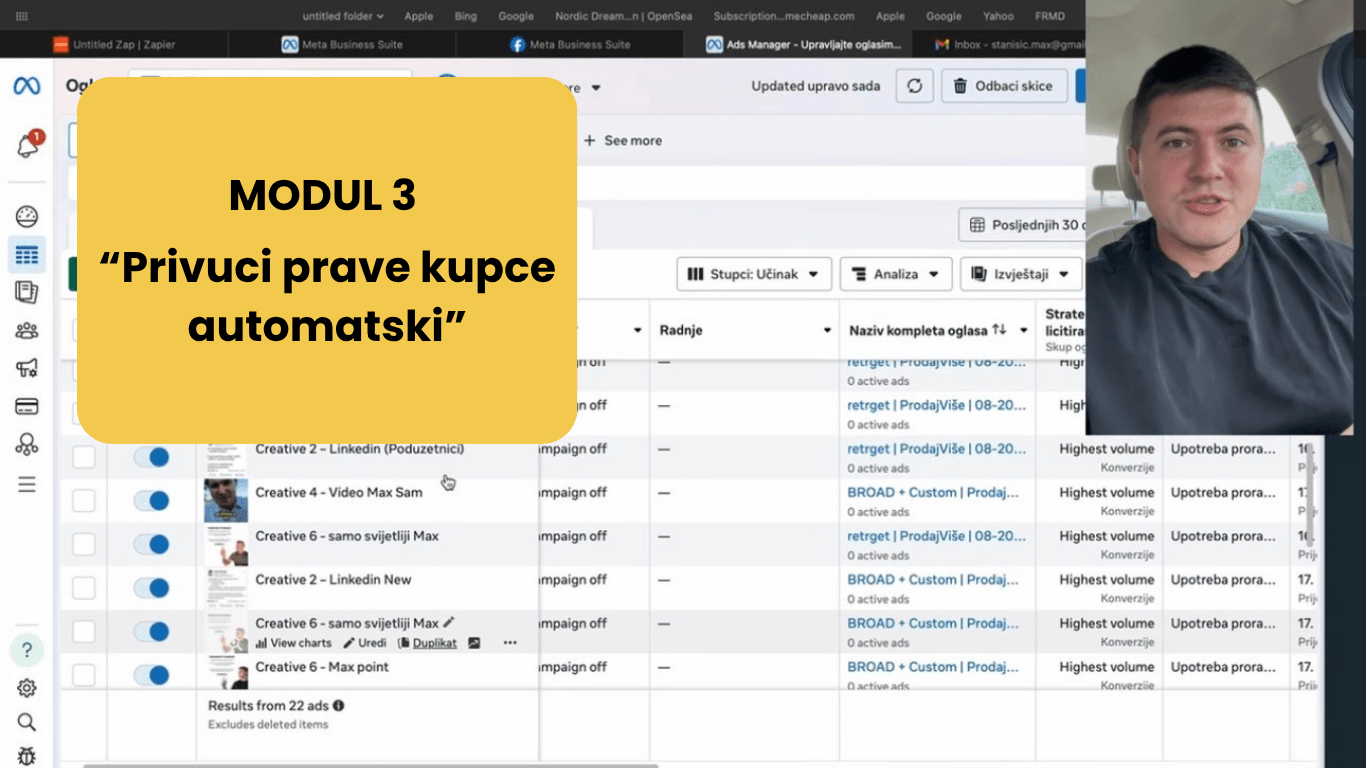Open the settings gear in left sidebar
Image resolution: width=1366 pixels, height=768 pixels.
(x=27, y=688)
